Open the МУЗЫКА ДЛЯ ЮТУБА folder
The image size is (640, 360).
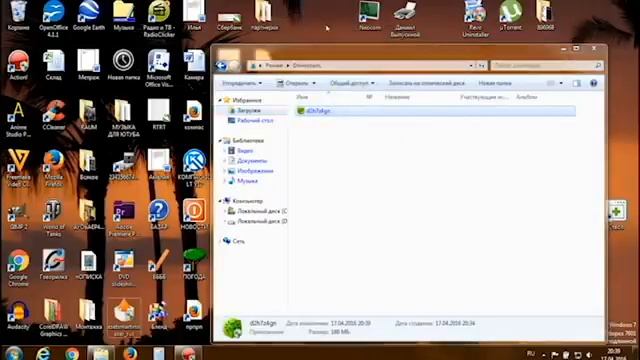click(x=124, y=118)
